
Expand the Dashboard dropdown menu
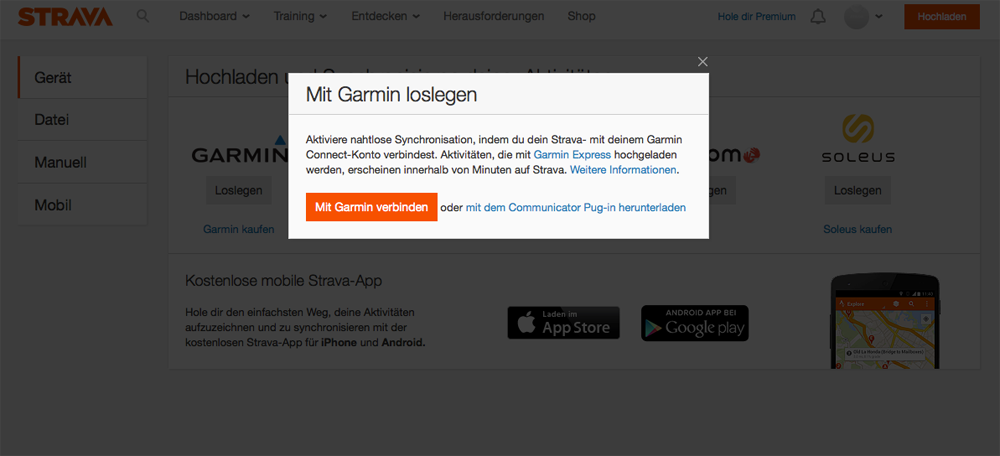point(214,16)
